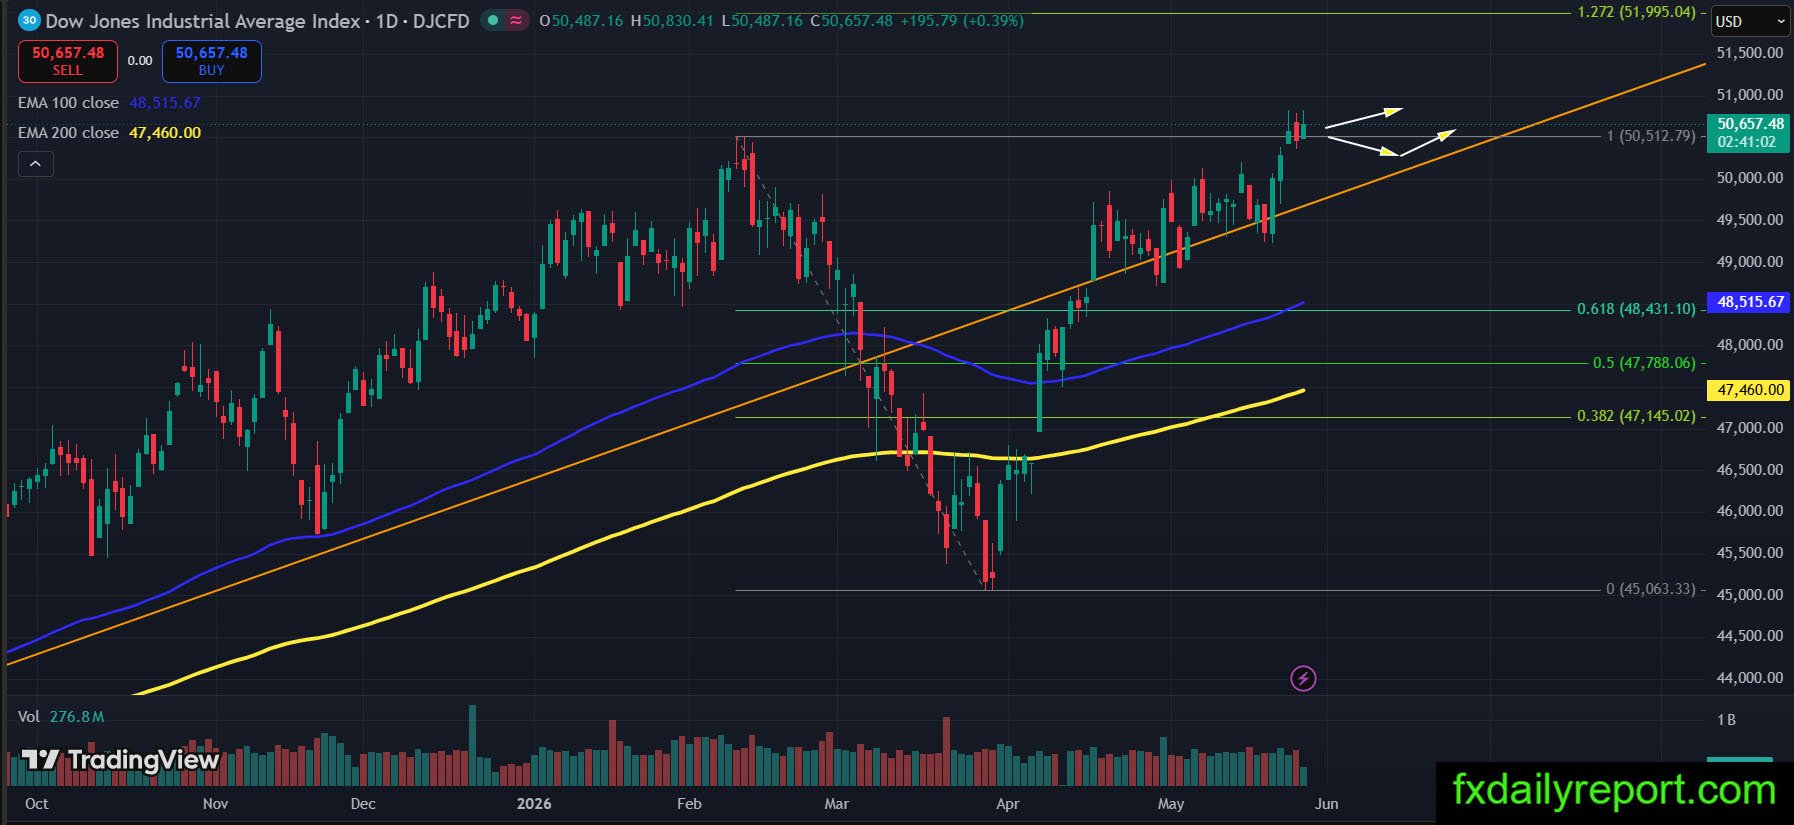
Task: Click 51,500.00 on the price scale
Action: pyautogui.click(x=1750, y=53)
